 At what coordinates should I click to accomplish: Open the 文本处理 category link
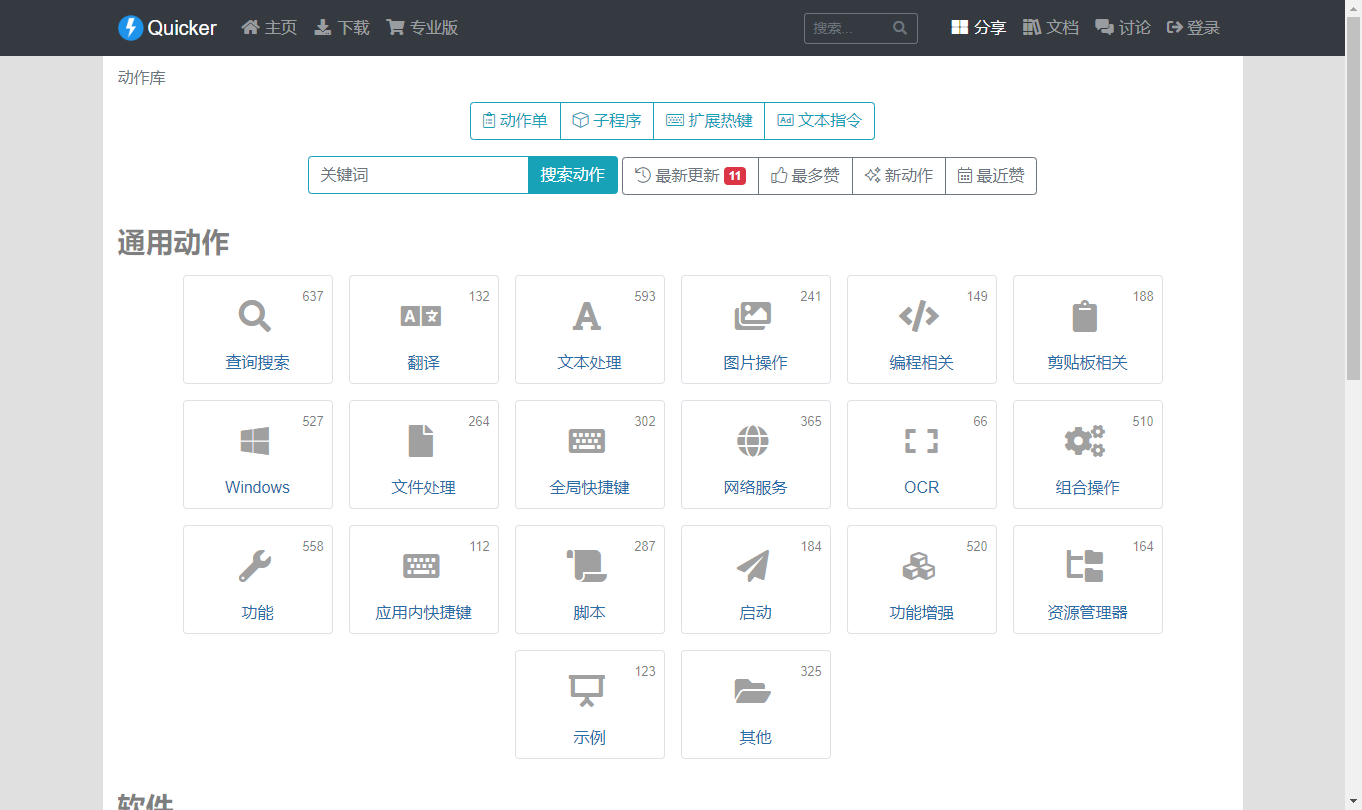point(590,362)
